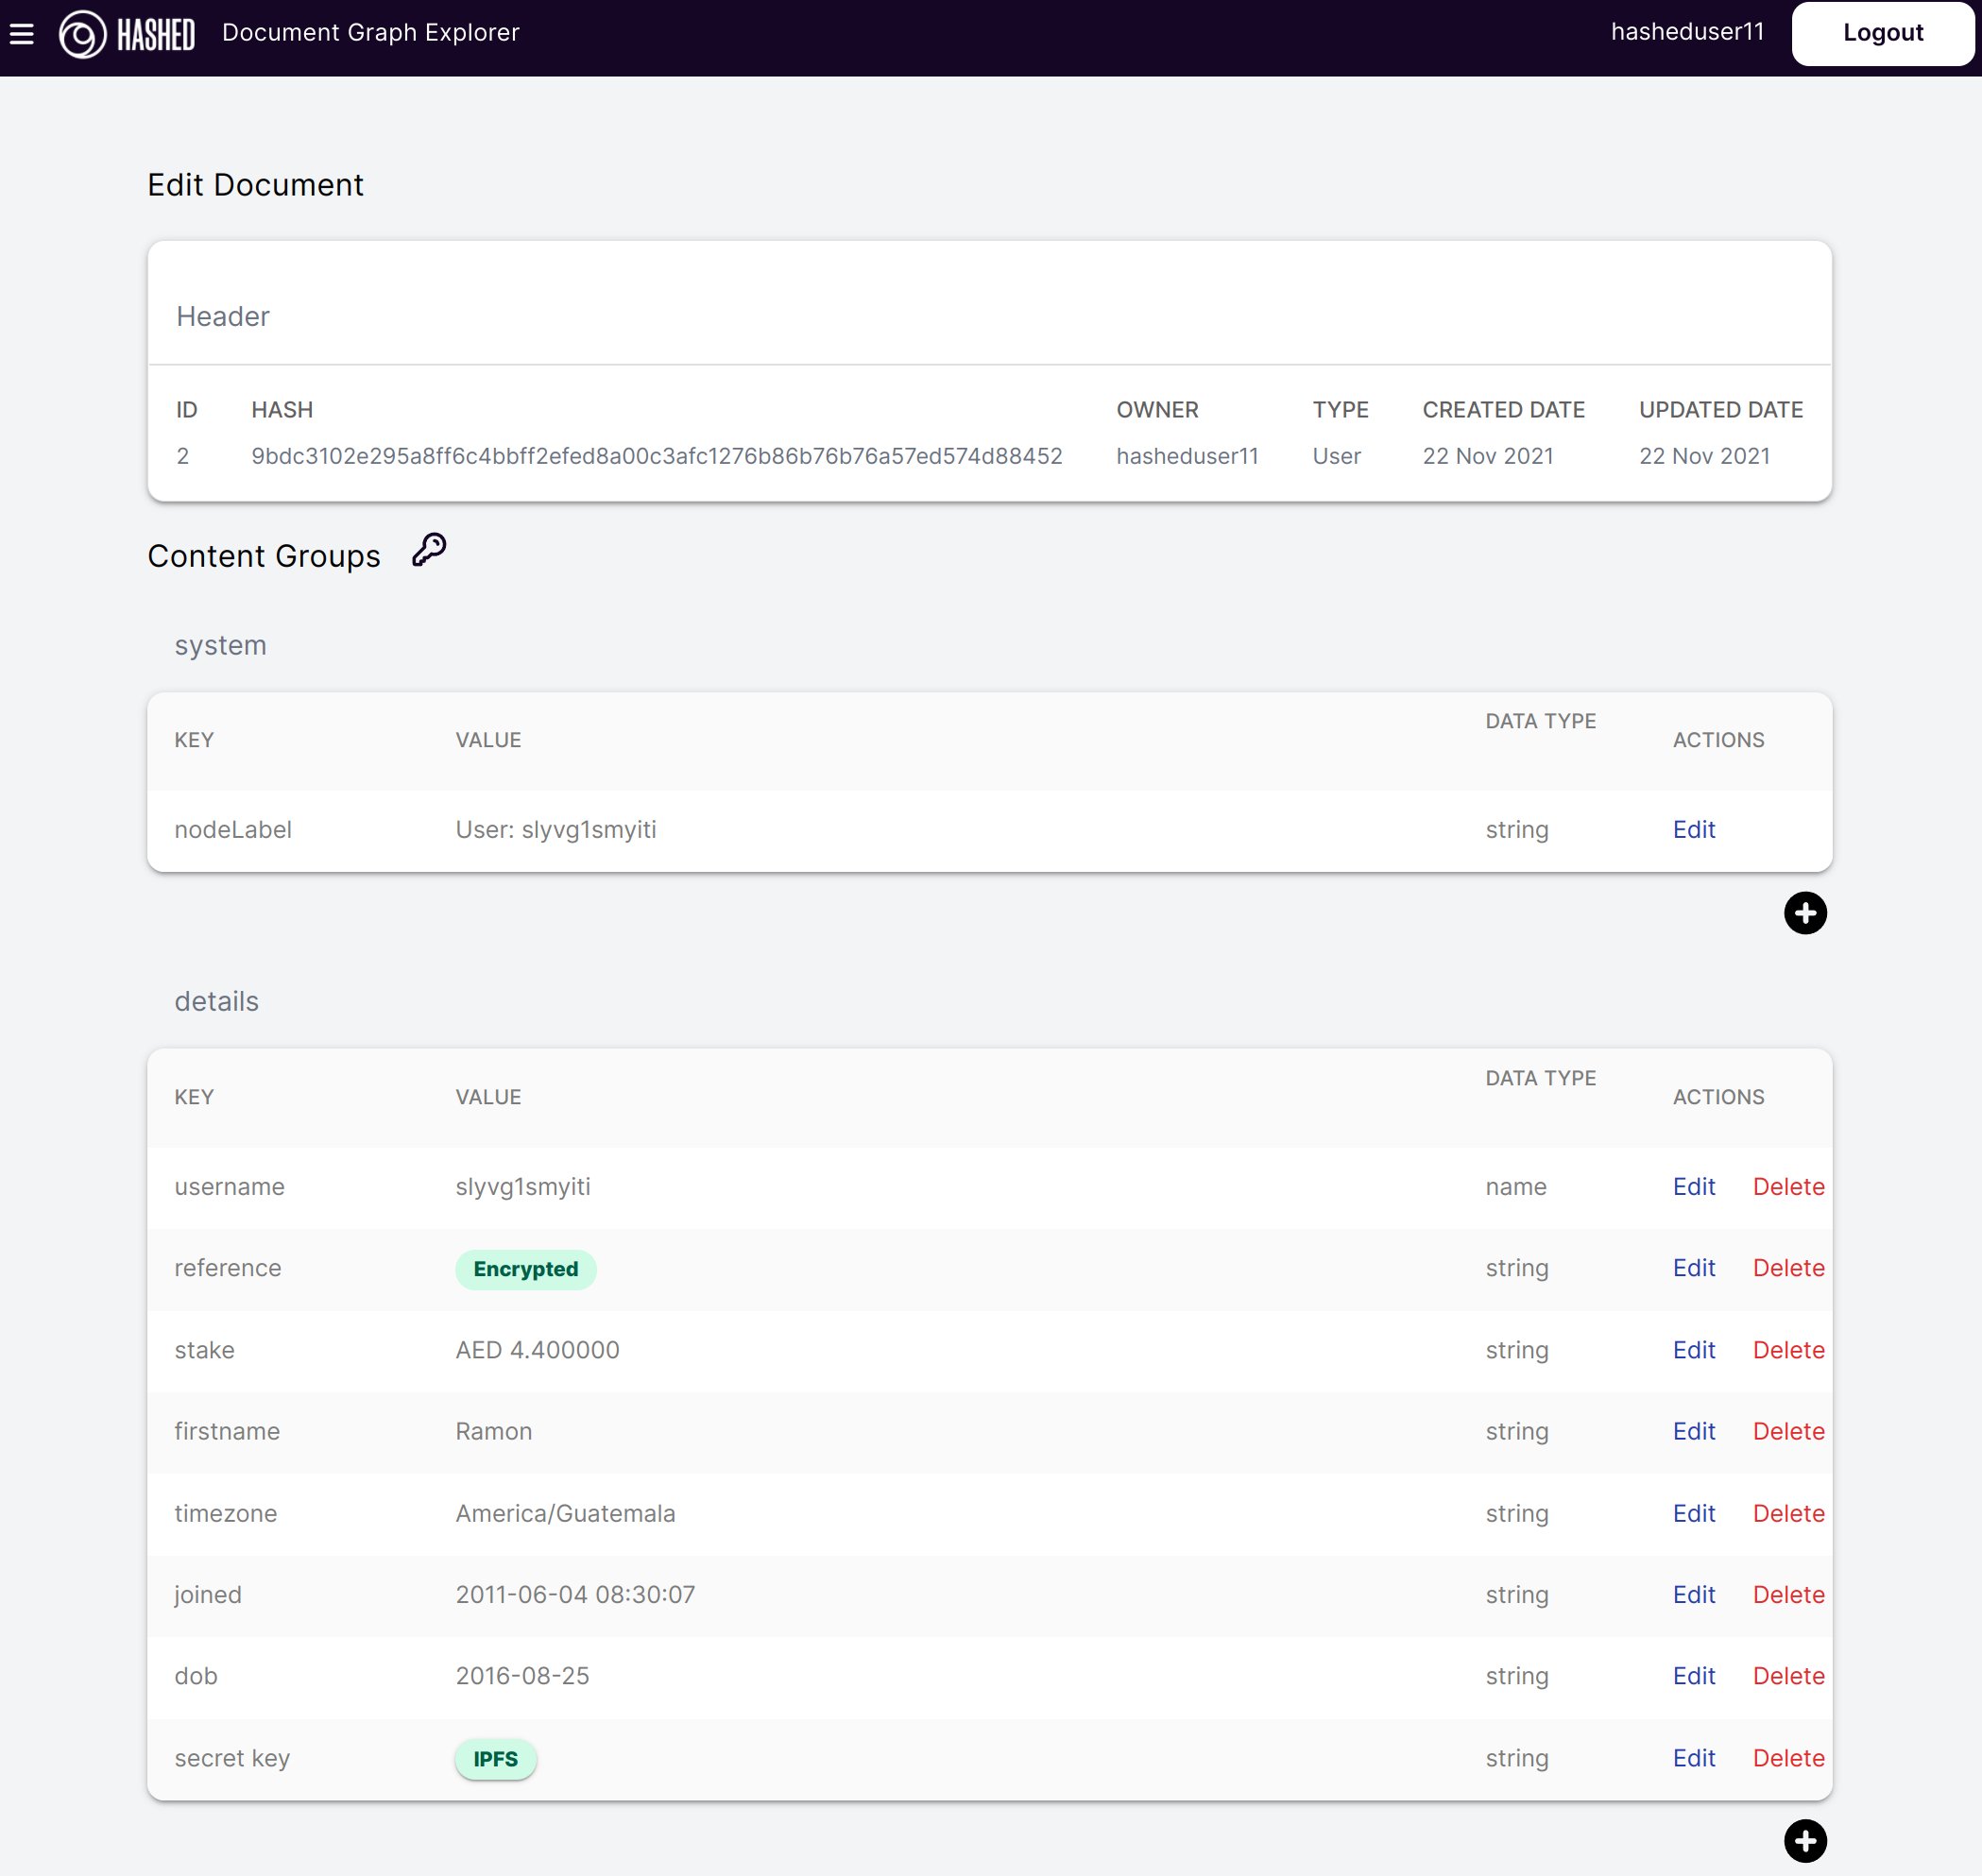Click Edit action for firstname field

pos(1693,1432)
